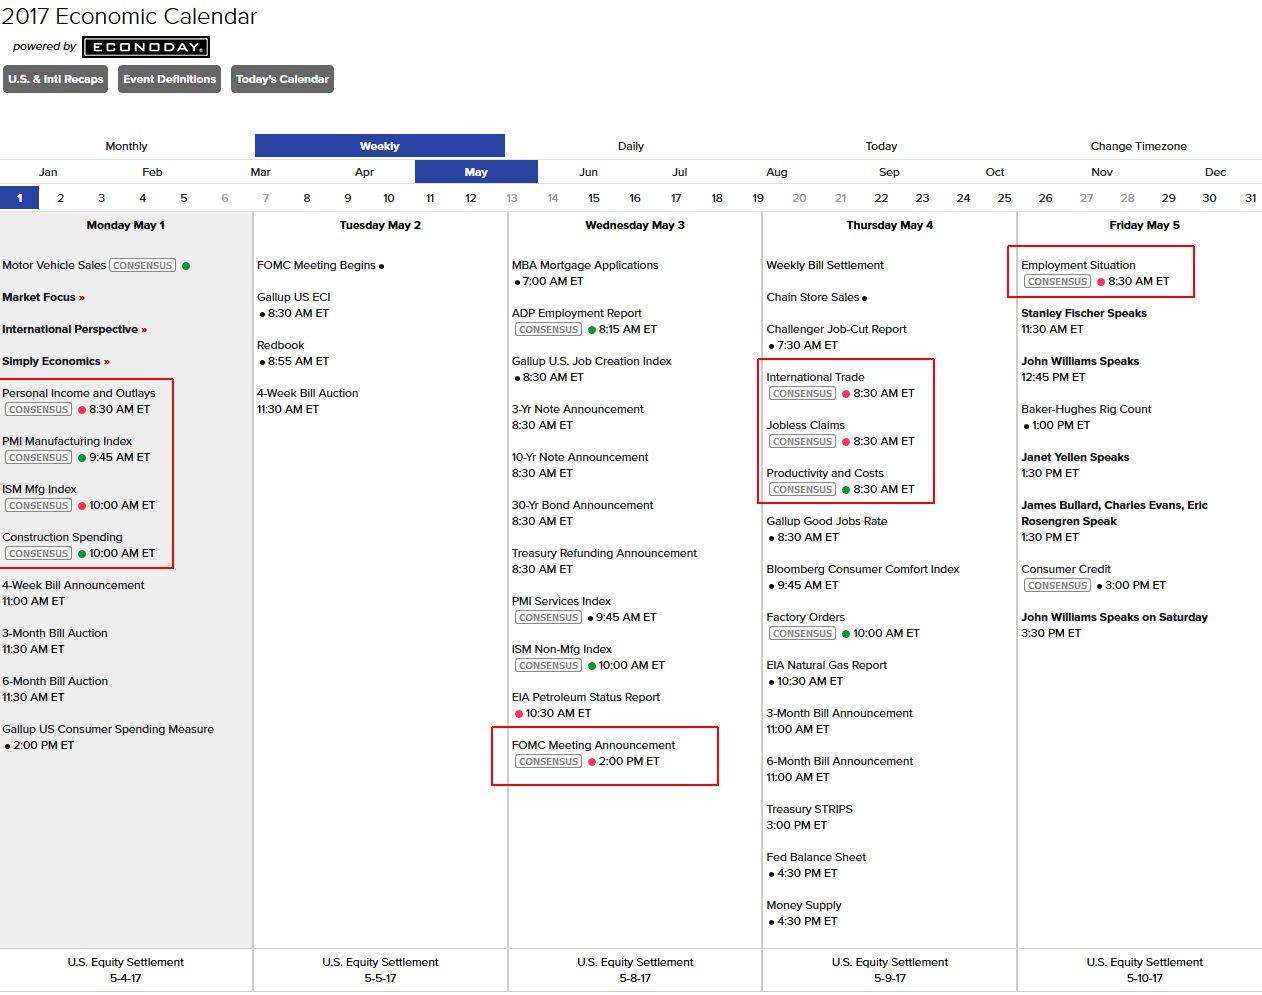Open Treasury Refunding Announcement event

pyautogui.click(x=604, y=553)
